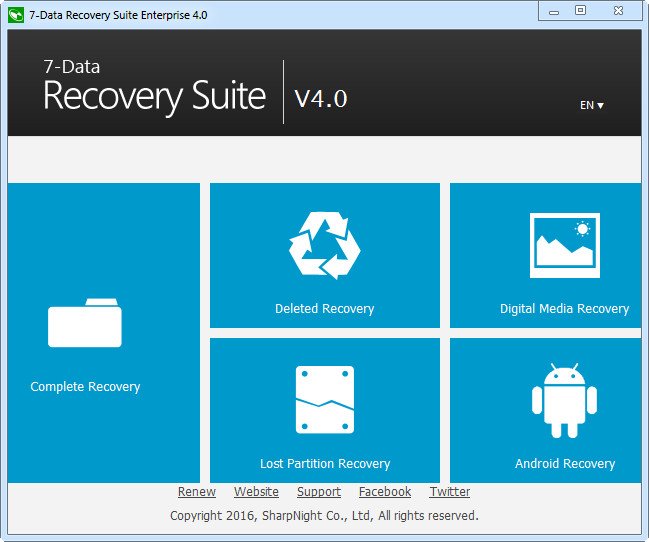Minimize the 7-Data Recovery window
This screenshot has width=649, height=542.
554,12
